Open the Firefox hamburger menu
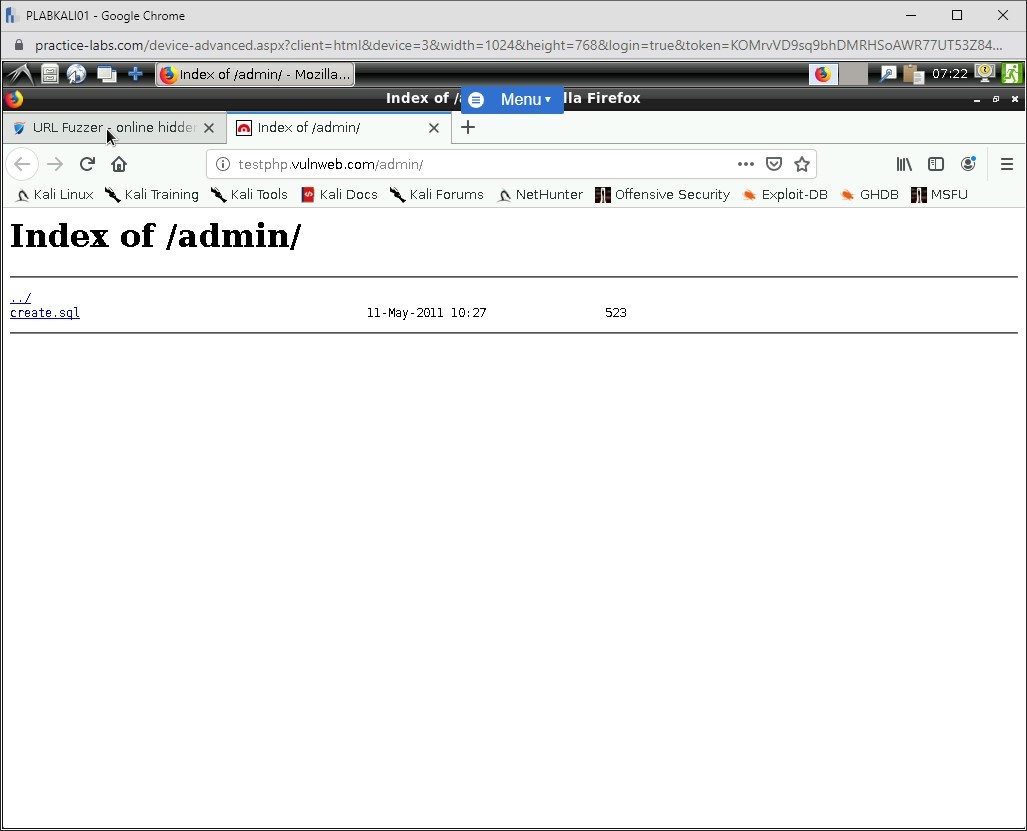 pyautogui.click(x=1006, y=164)
